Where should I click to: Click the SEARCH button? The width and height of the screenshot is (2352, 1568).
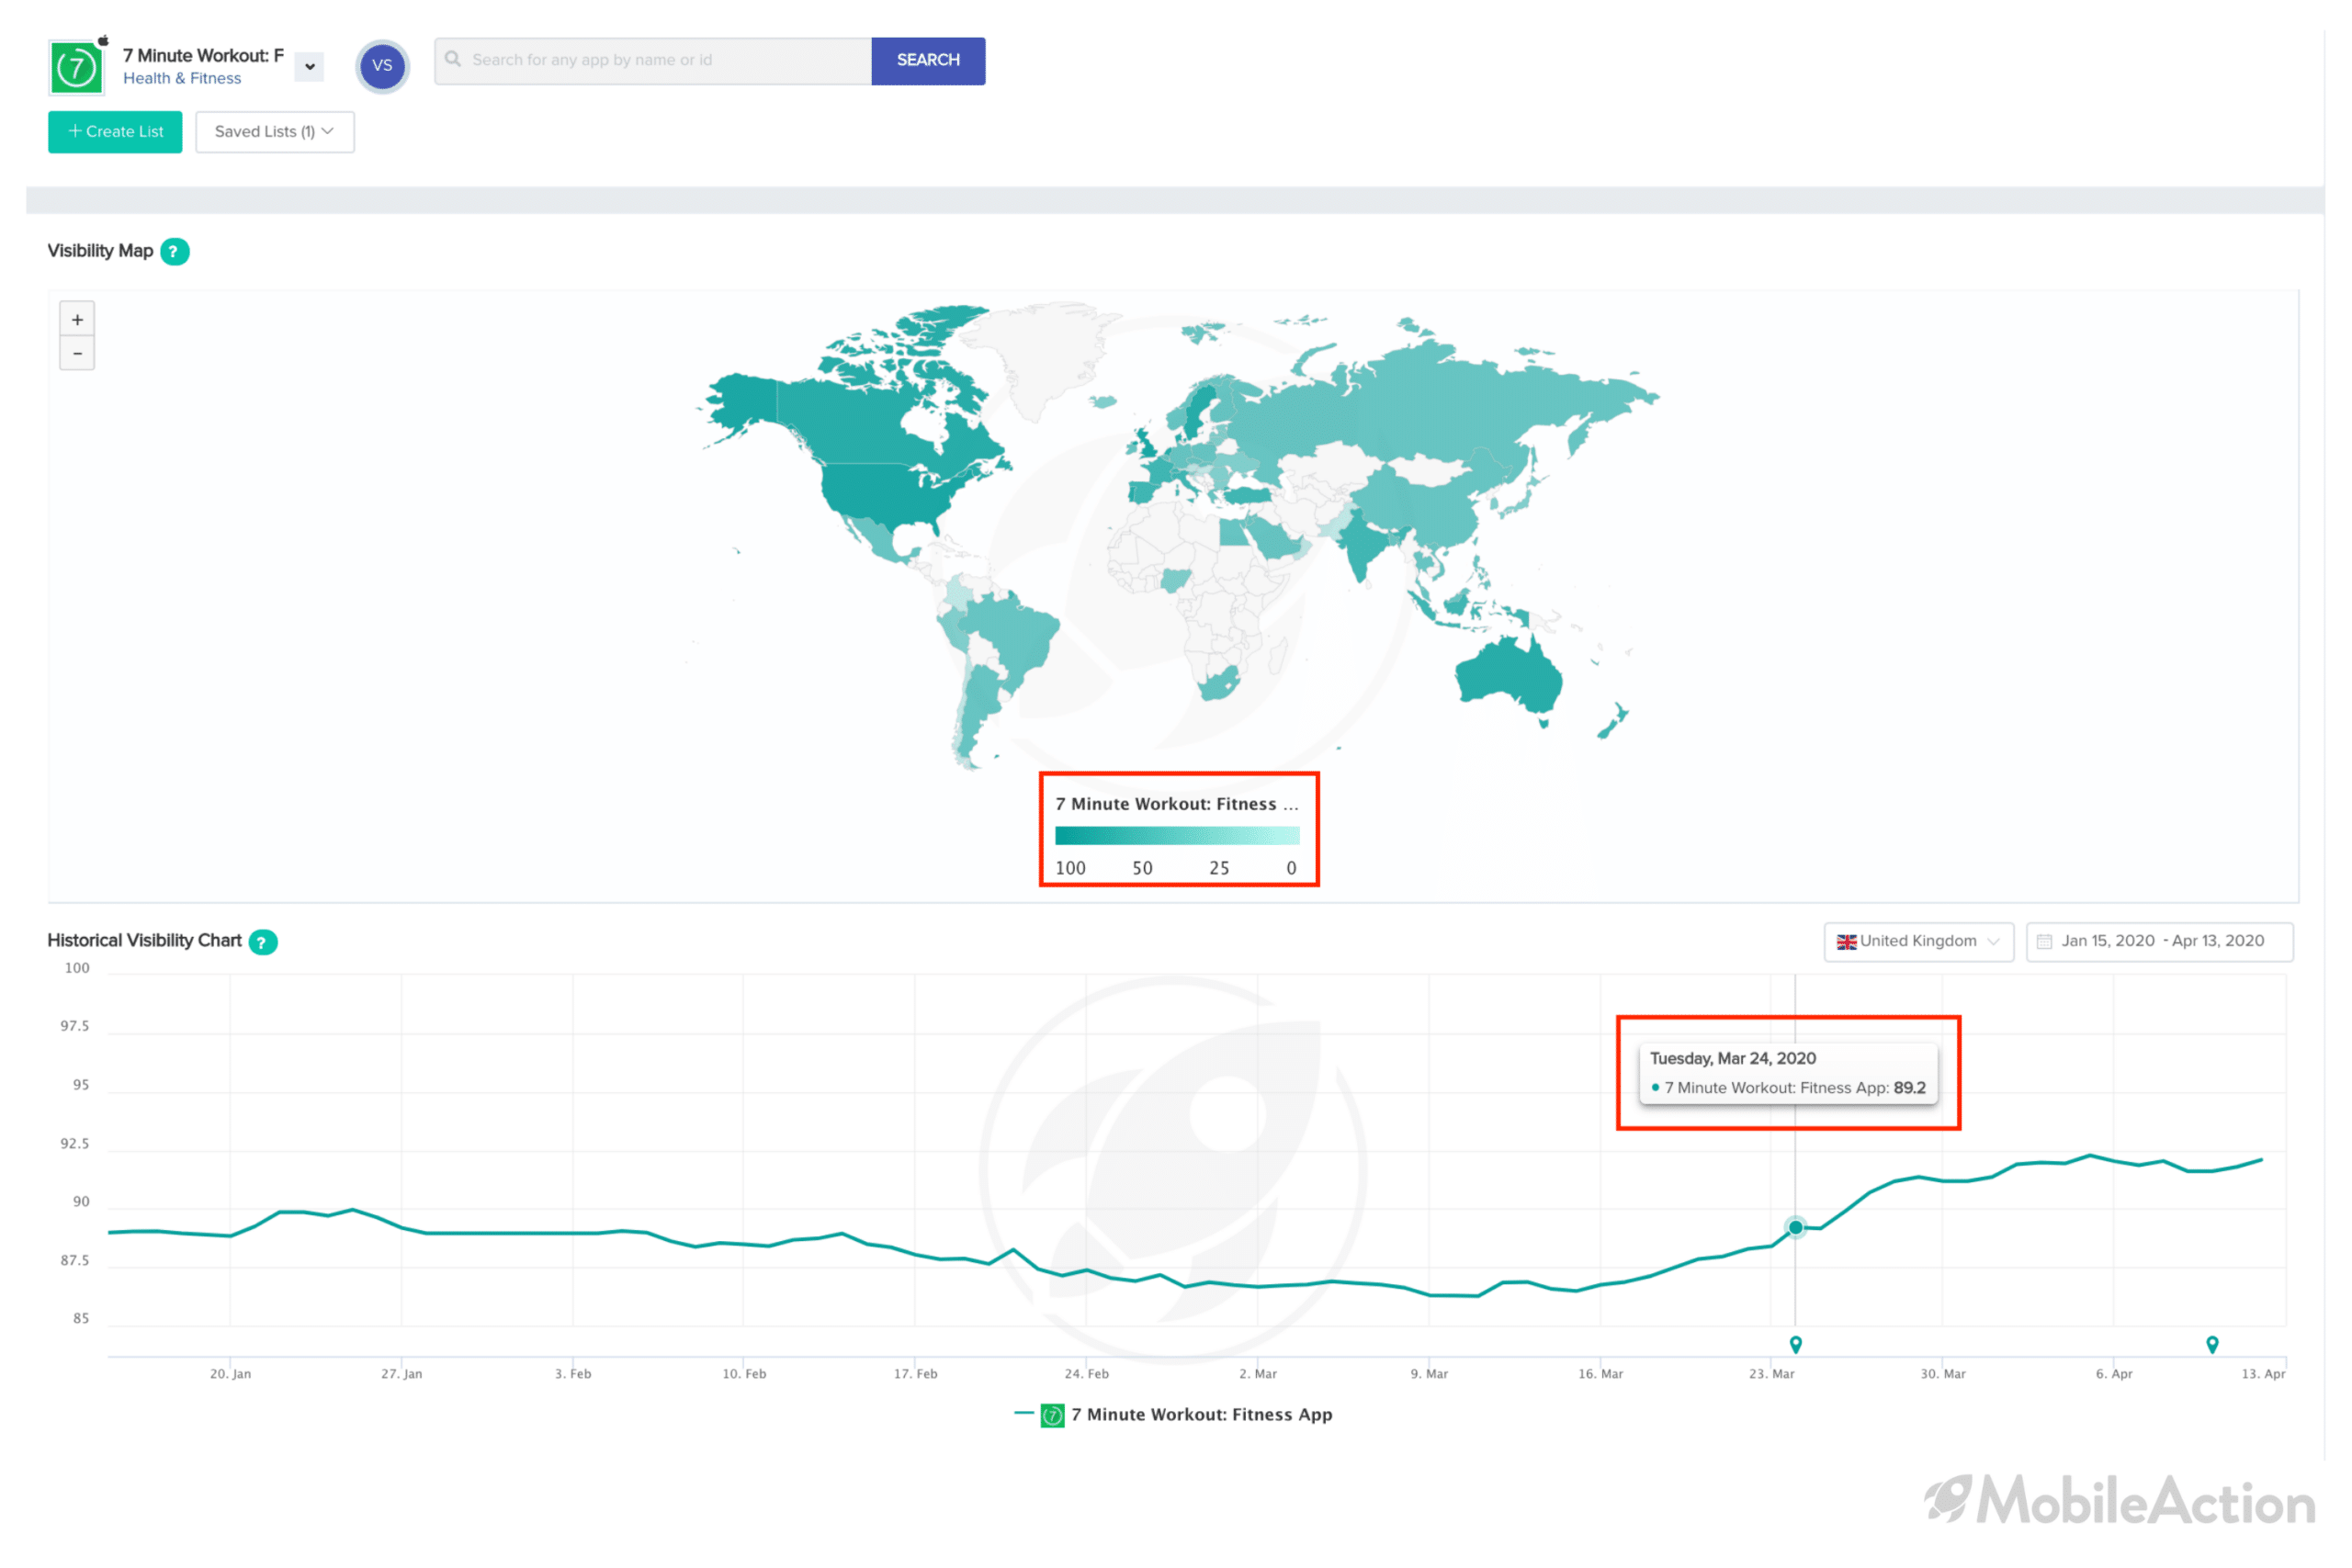pos(928,60)
